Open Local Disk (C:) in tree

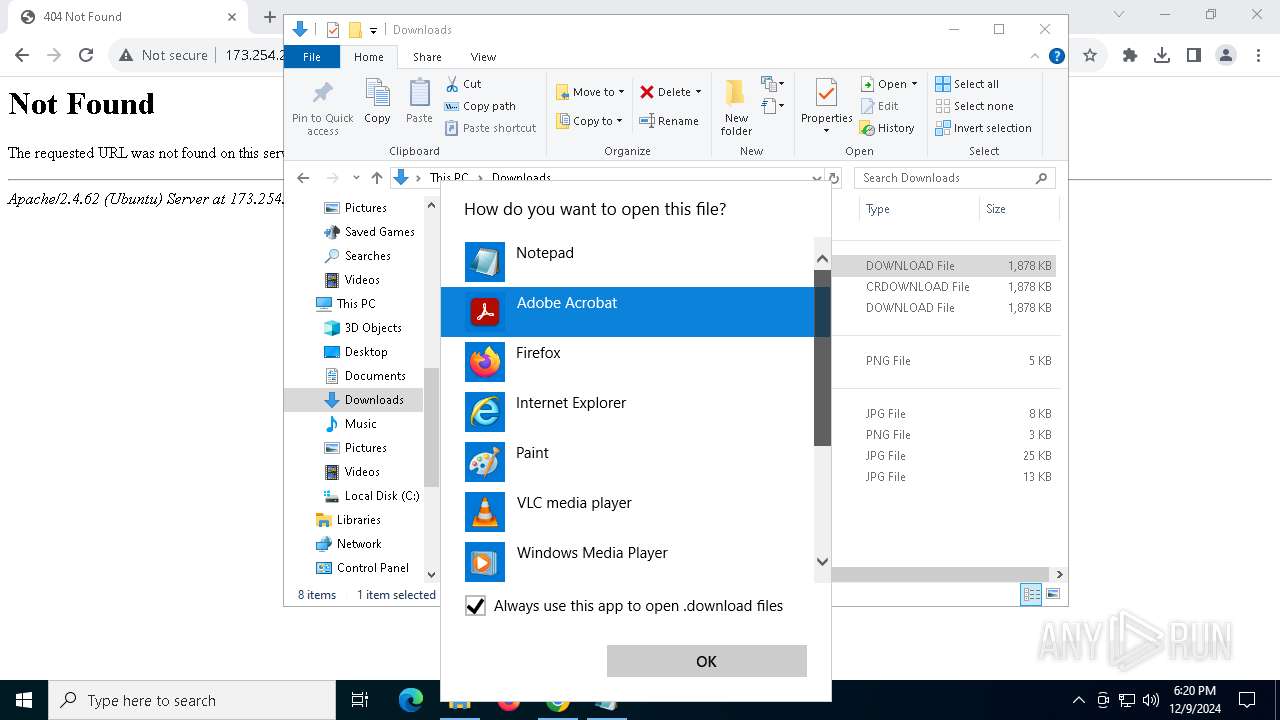pos(371,496)
